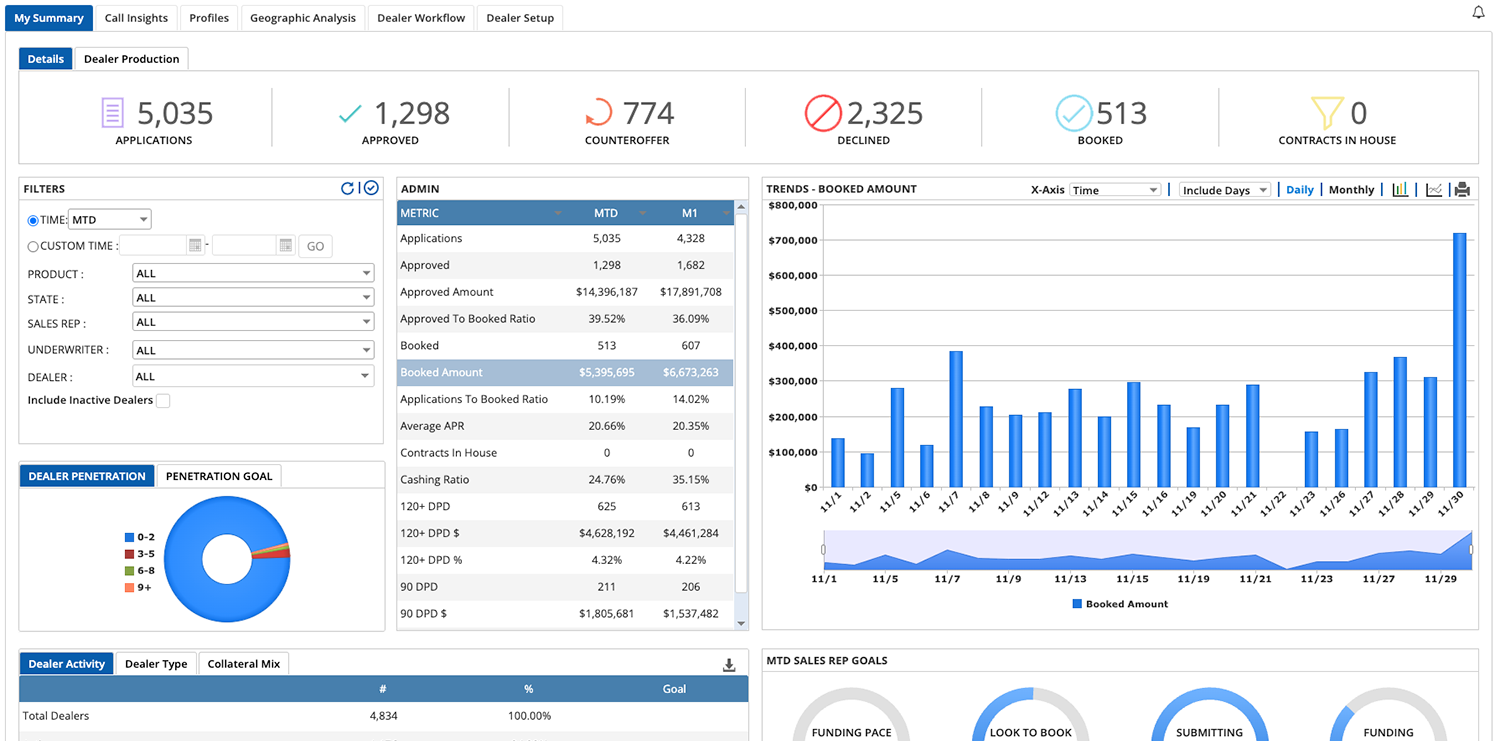Viewport: 1500px width, 741px height.
Task: Click the 3-5 dark red legend swatch
Action: 129,554
